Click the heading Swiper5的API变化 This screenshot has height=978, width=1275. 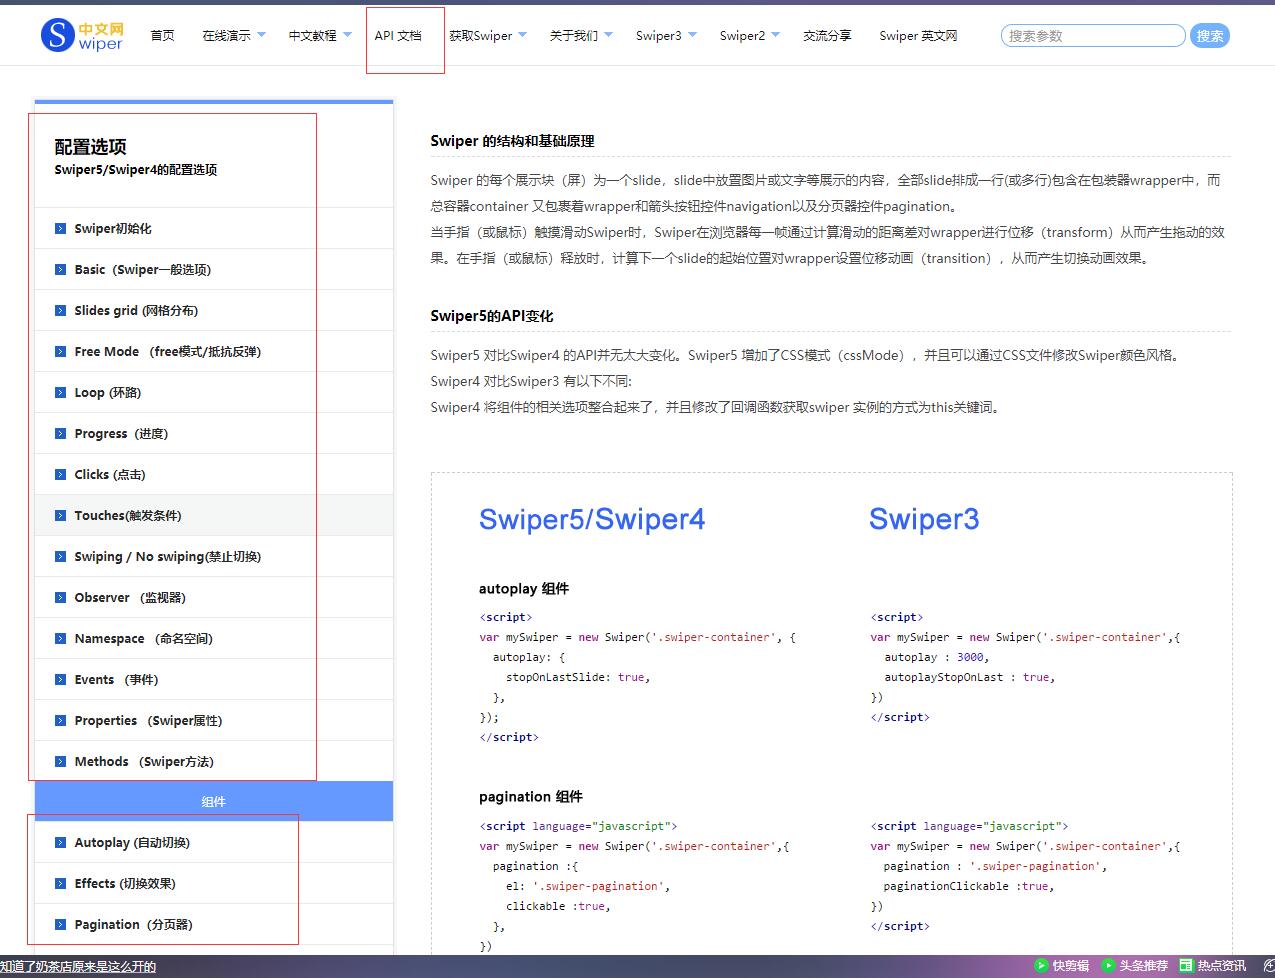pos(492,316)
